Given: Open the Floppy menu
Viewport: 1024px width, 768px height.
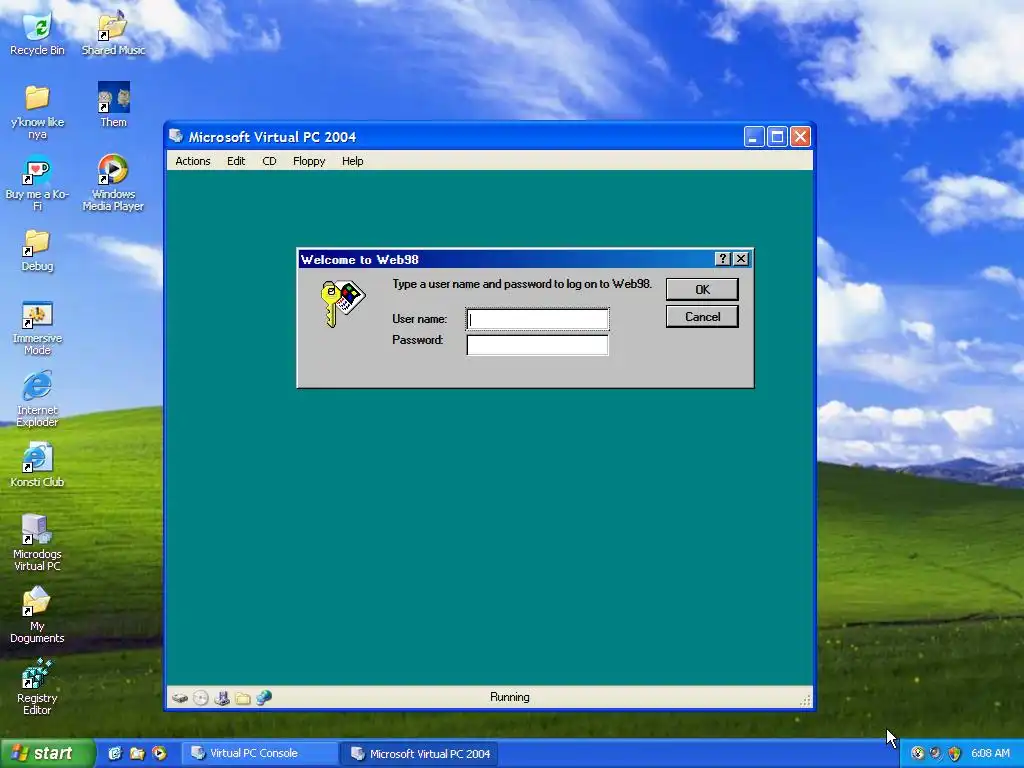Looking at the screenshot, I should [x=309, y=161].
